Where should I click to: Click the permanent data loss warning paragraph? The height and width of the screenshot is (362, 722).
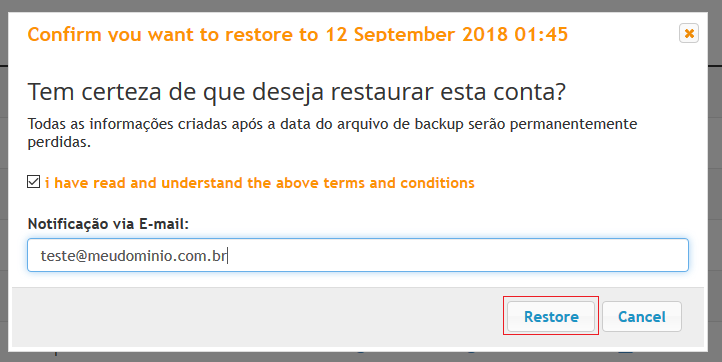tap(332, 133)
